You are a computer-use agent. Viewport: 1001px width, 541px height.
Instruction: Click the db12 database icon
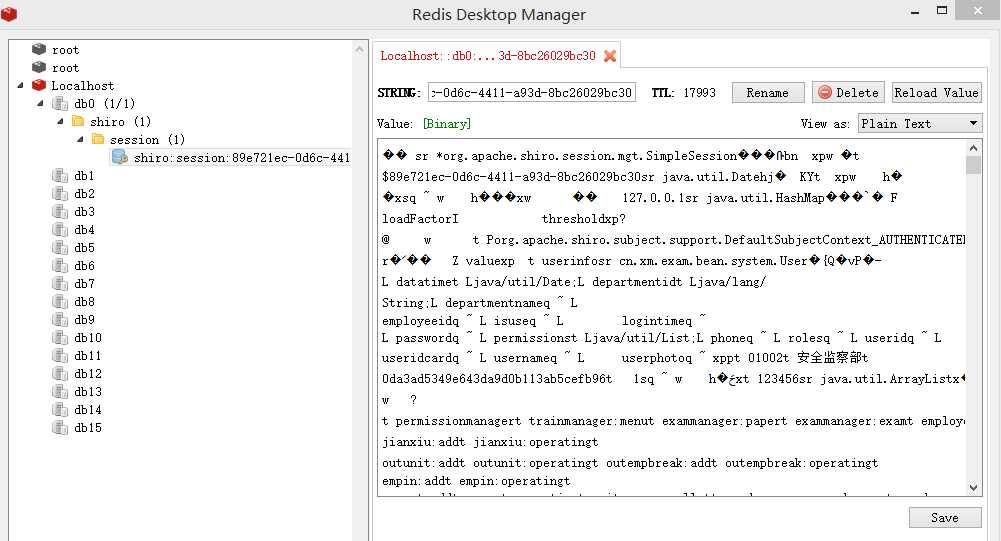point(60,374)
